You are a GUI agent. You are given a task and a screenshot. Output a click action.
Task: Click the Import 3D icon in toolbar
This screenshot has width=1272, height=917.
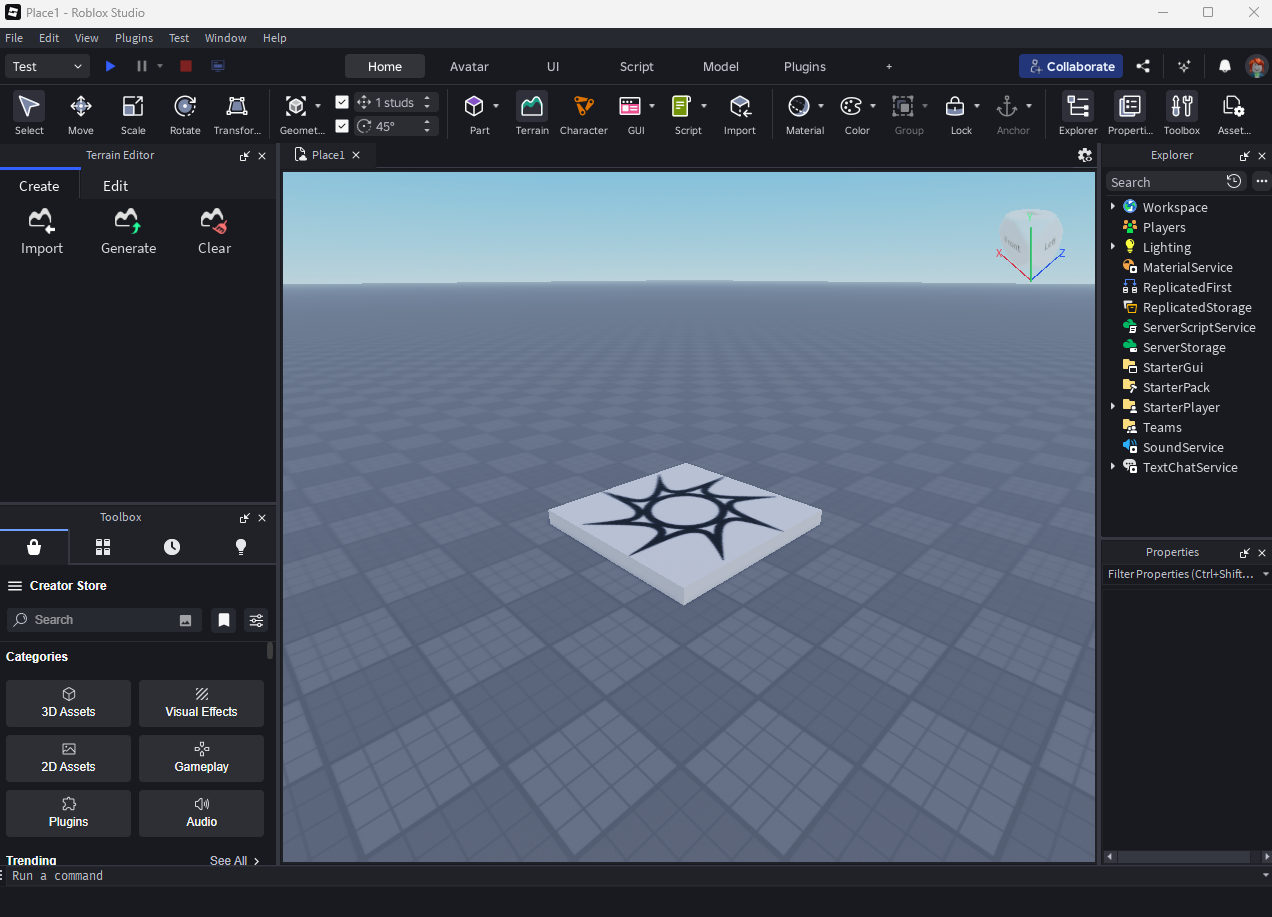[x=740, y=114]
